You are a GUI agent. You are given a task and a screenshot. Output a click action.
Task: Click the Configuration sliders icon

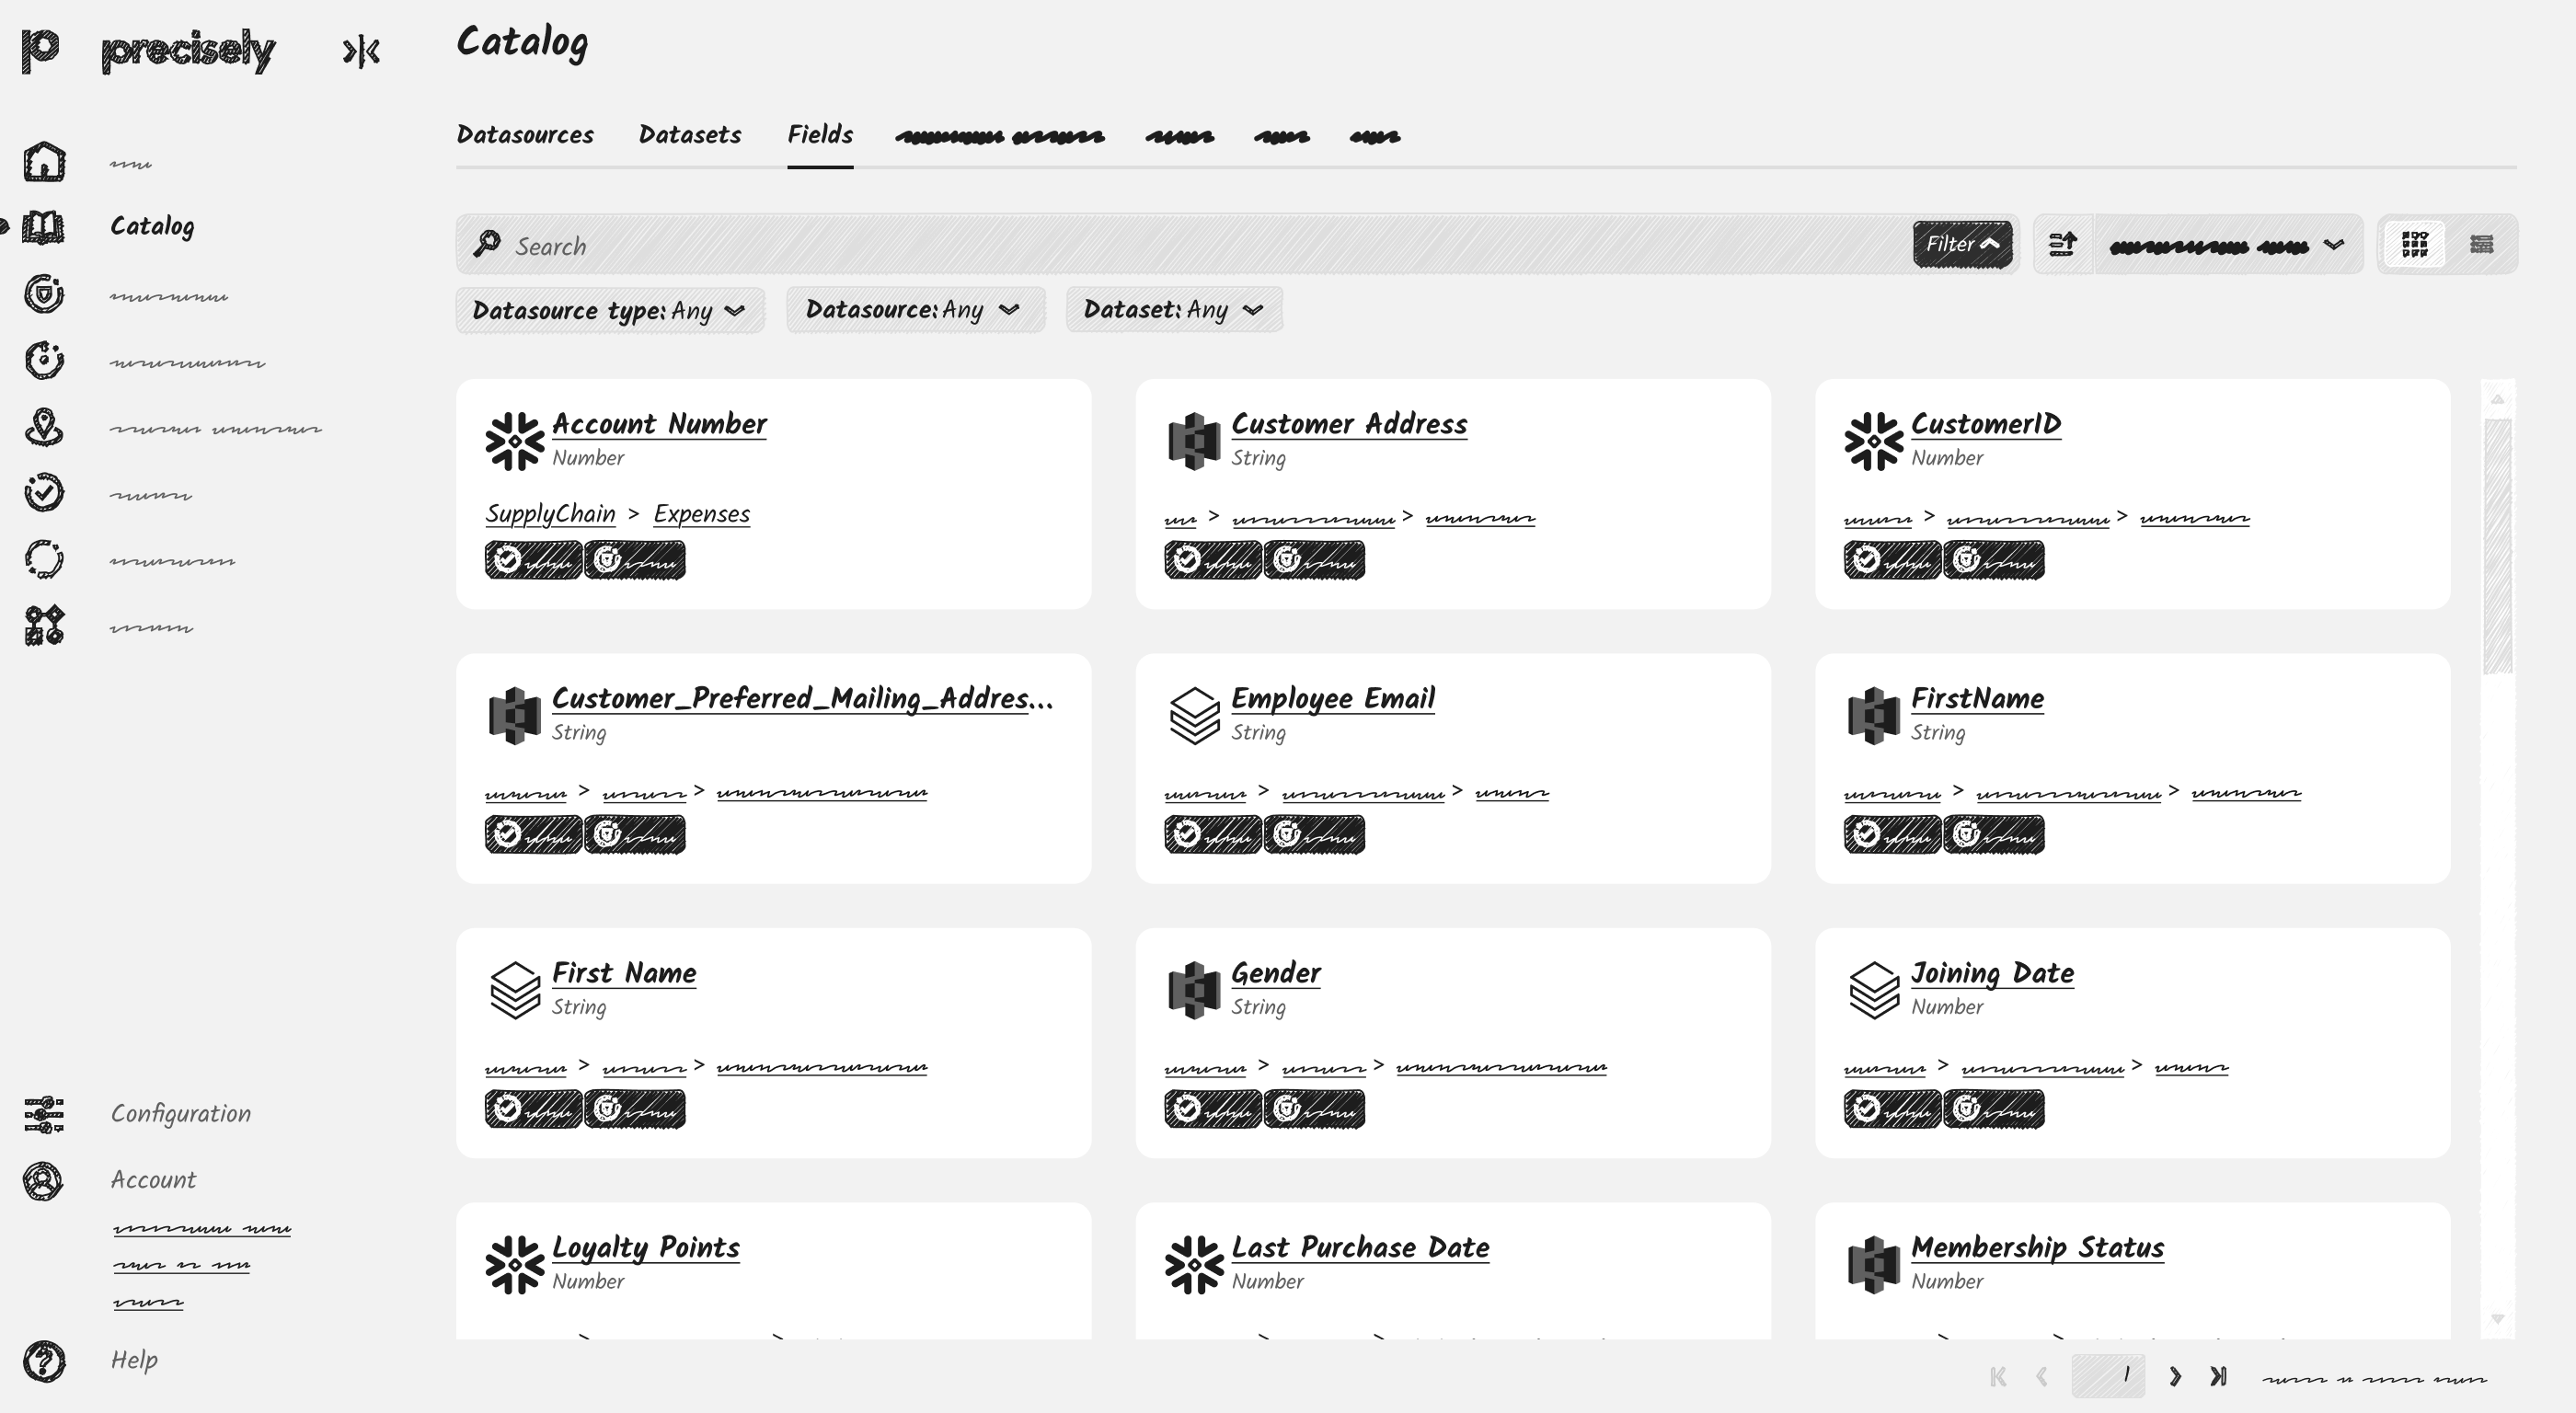click(44, 1114)
